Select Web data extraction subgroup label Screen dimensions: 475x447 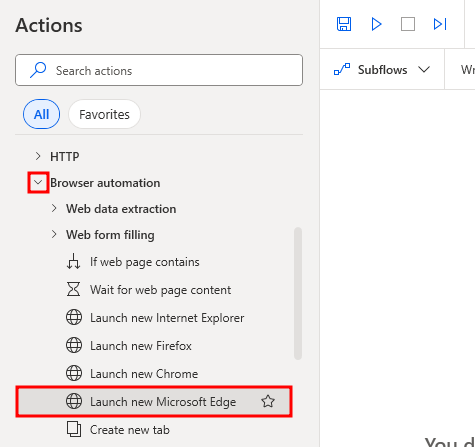[x=121, y=209]
